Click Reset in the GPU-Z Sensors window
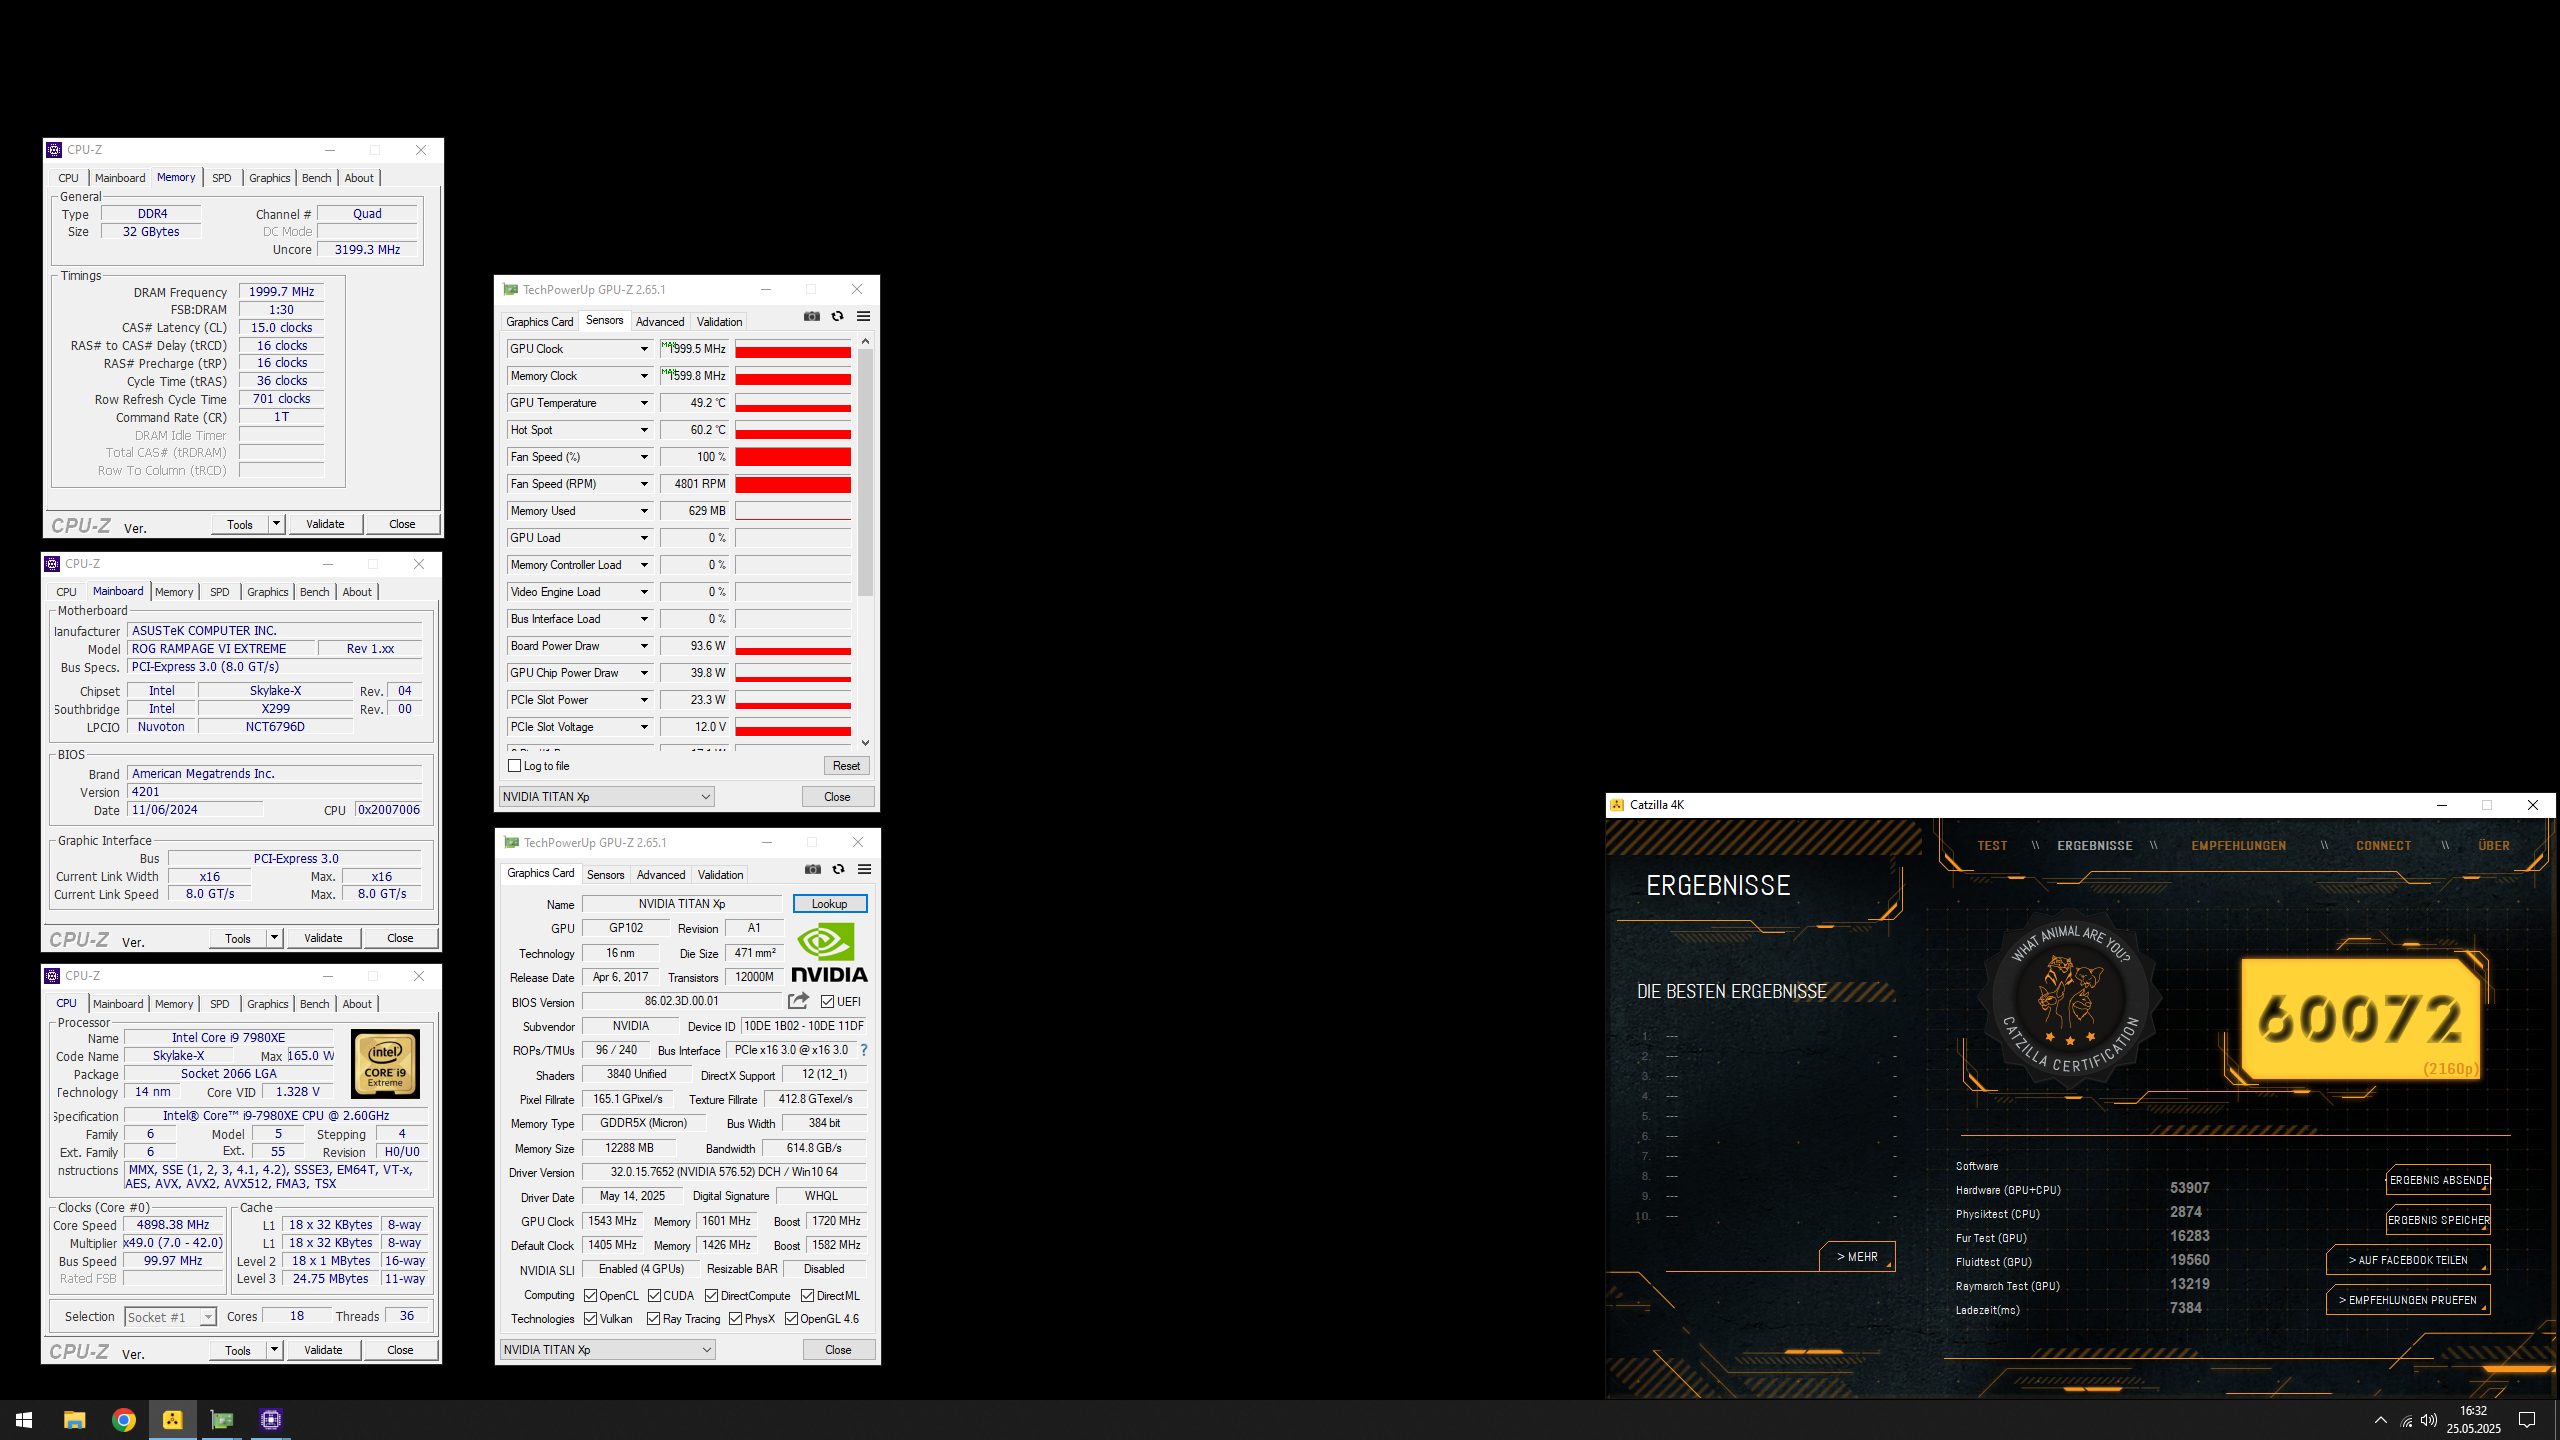Image resolution: width=2560 pixels, height=1440 pixels. click(846, 766)
